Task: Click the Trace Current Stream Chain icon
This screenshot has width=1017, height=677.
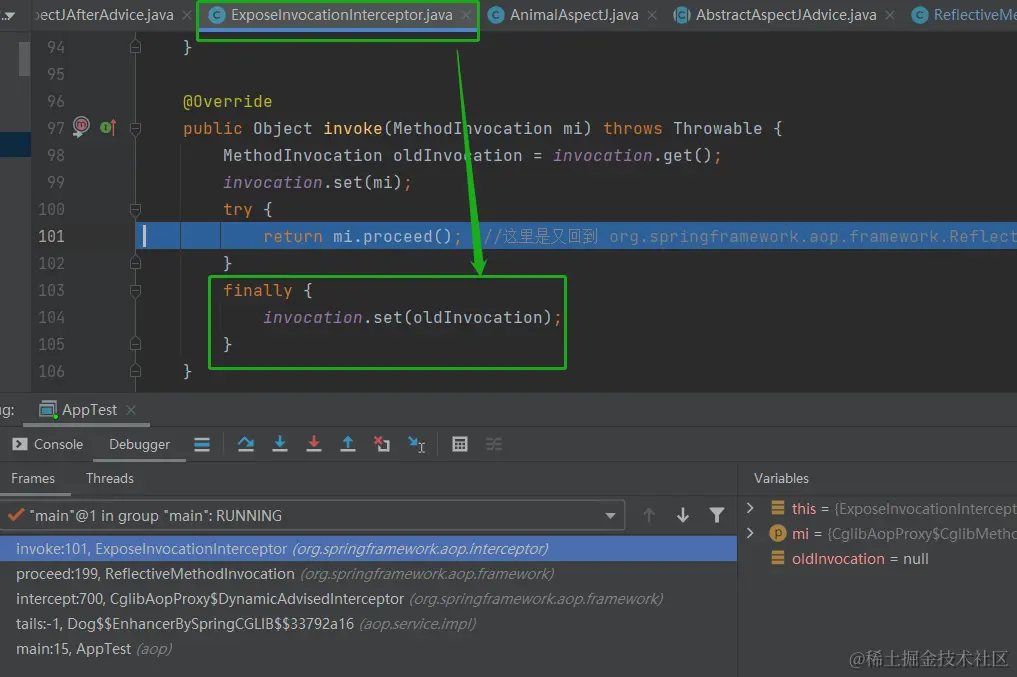Action: pos(494,444)
